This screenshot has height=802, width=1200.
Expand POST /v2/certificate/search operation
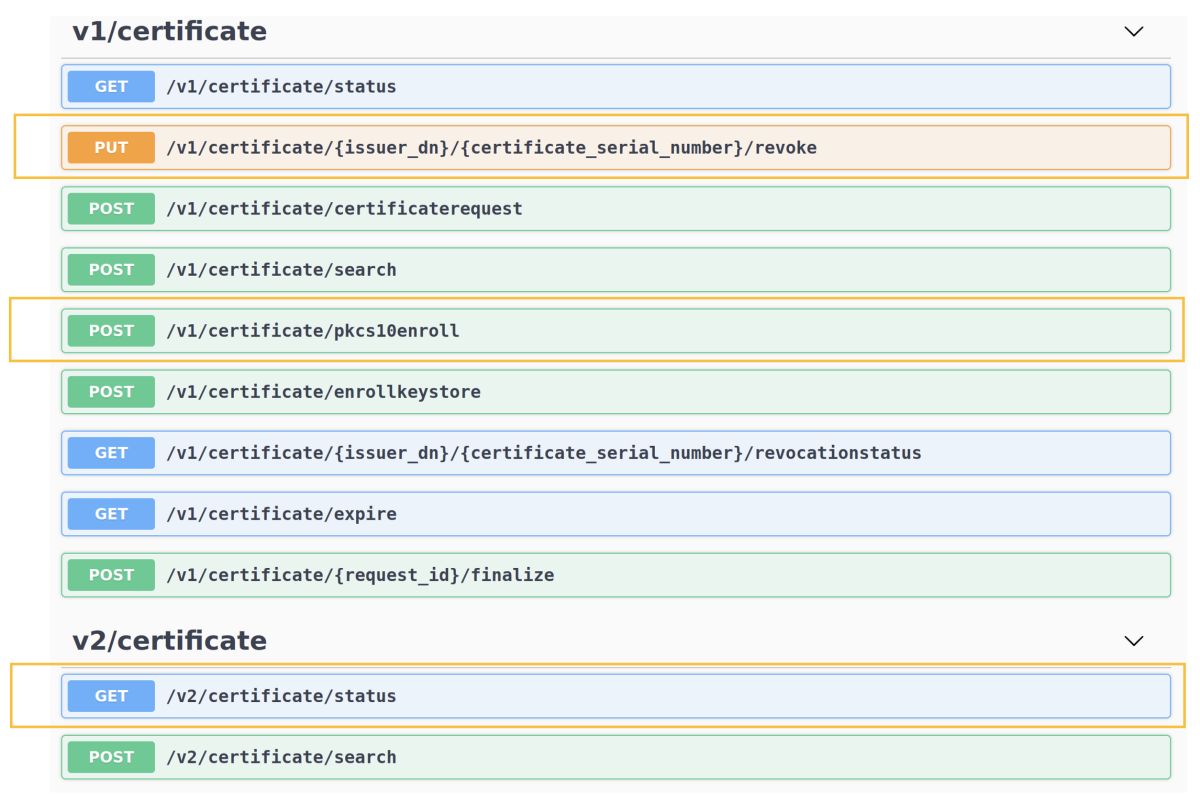281,757
